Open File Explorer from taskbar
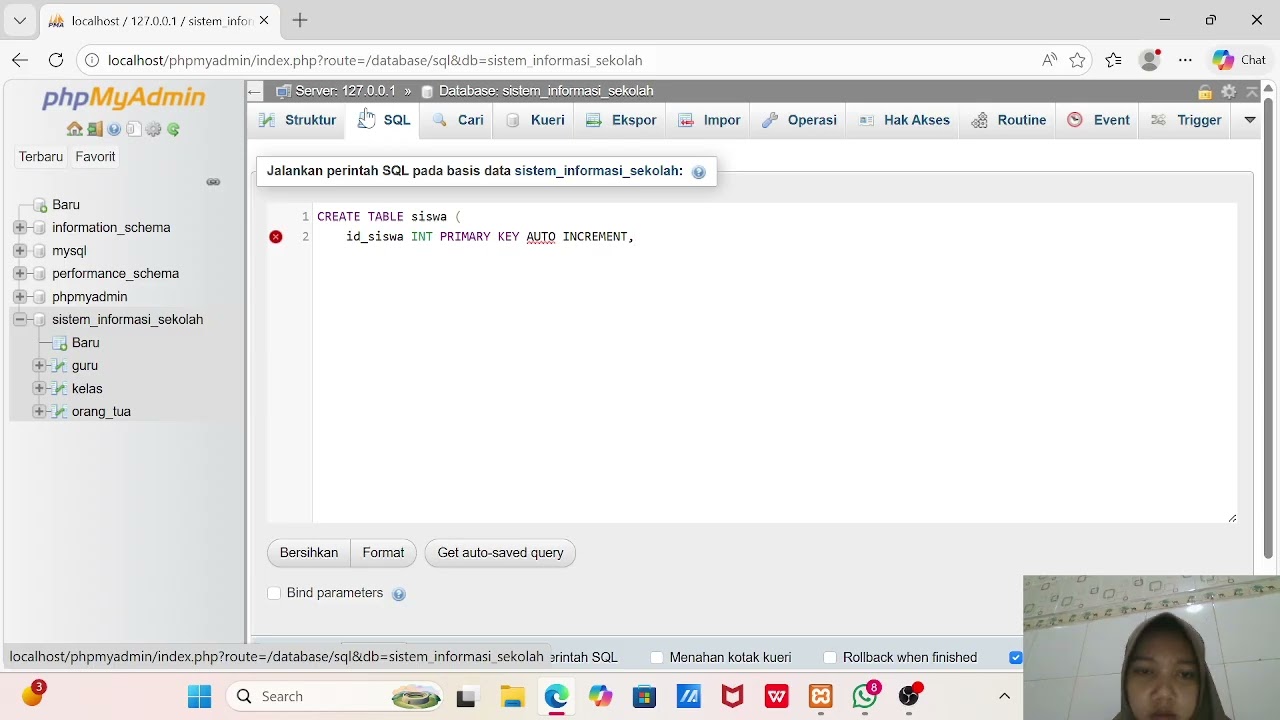Screen dimensions: 1280x720 click(x=512, y=696)
